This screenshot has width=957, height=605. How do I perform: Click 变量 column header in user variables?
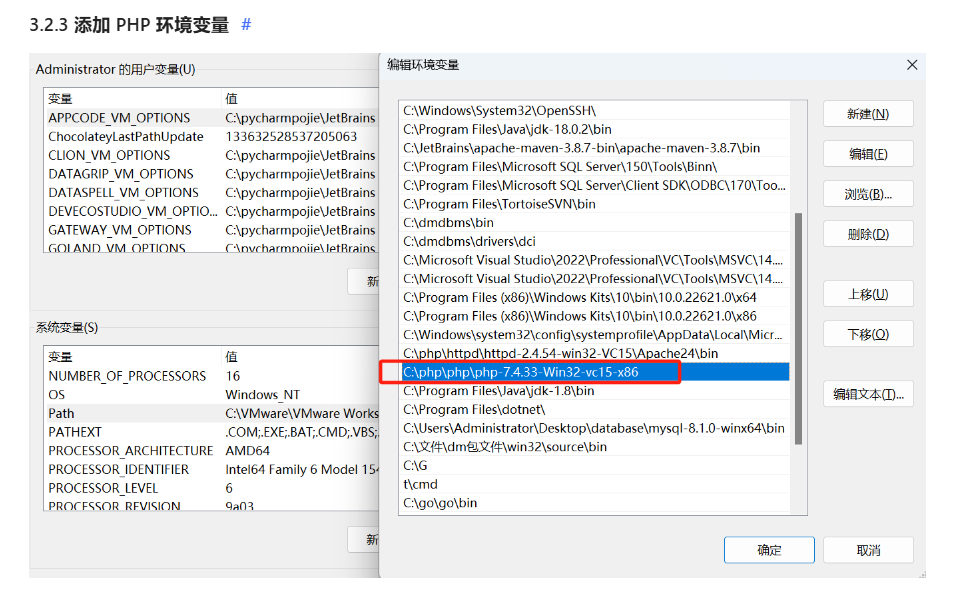point(132,99)
